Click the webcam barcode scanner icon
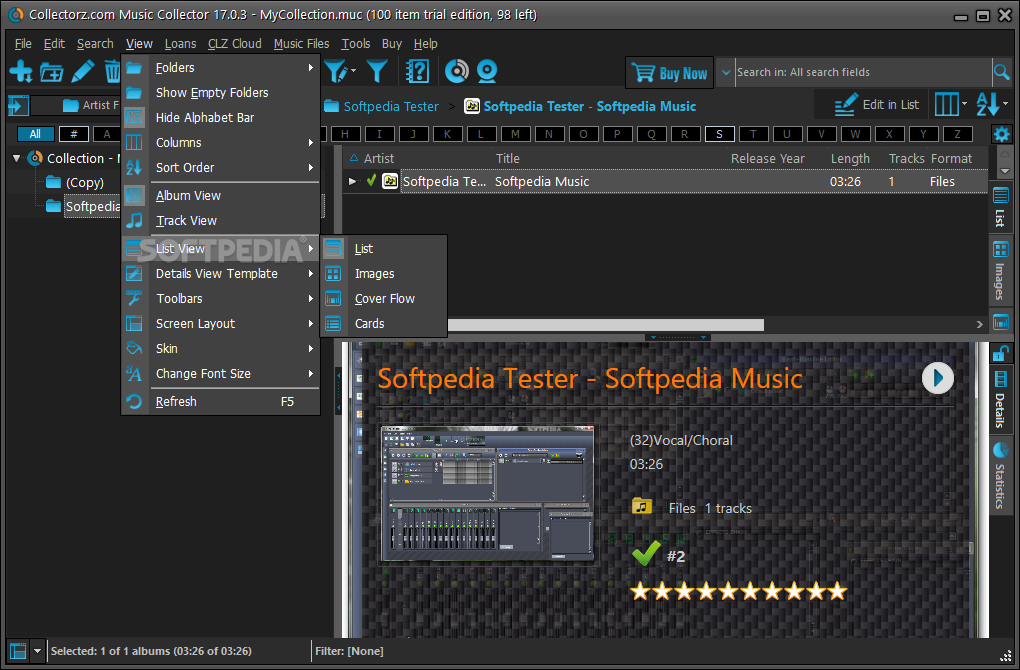This screenshot has height=670, width=1020. click(487, 71)
